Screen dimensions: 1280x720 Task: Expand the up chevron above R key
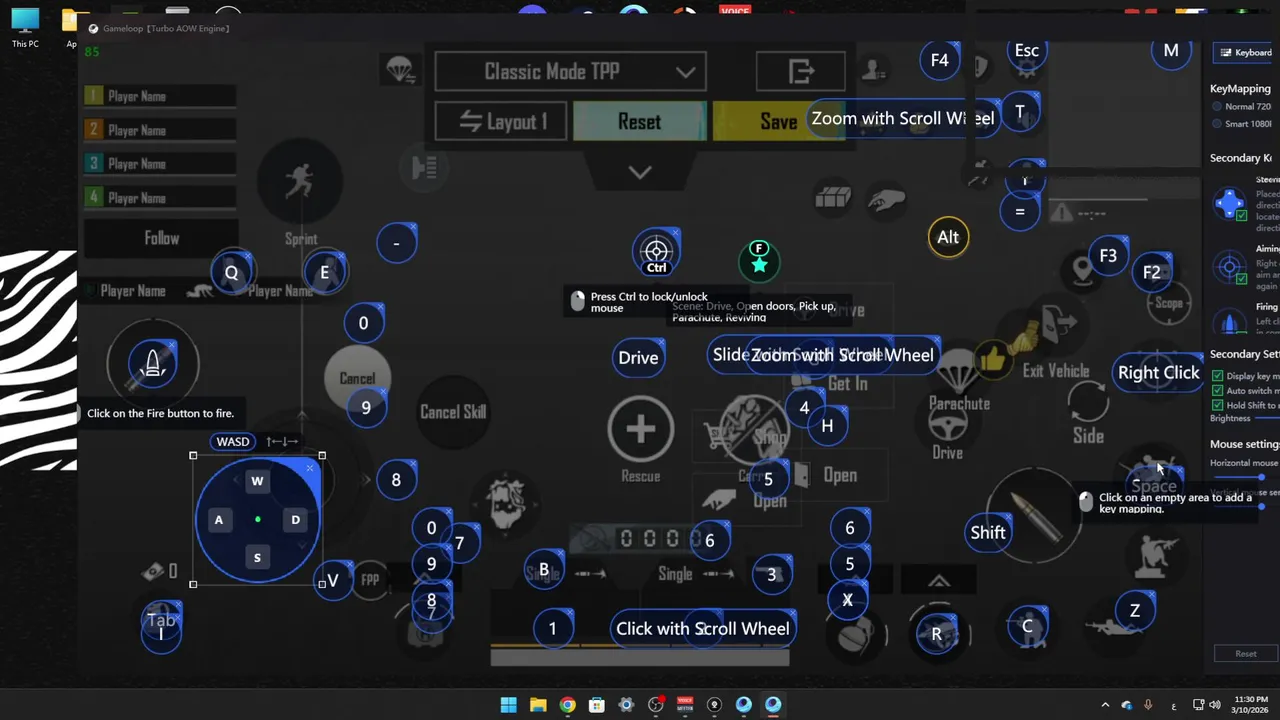(x=938, y=581)
